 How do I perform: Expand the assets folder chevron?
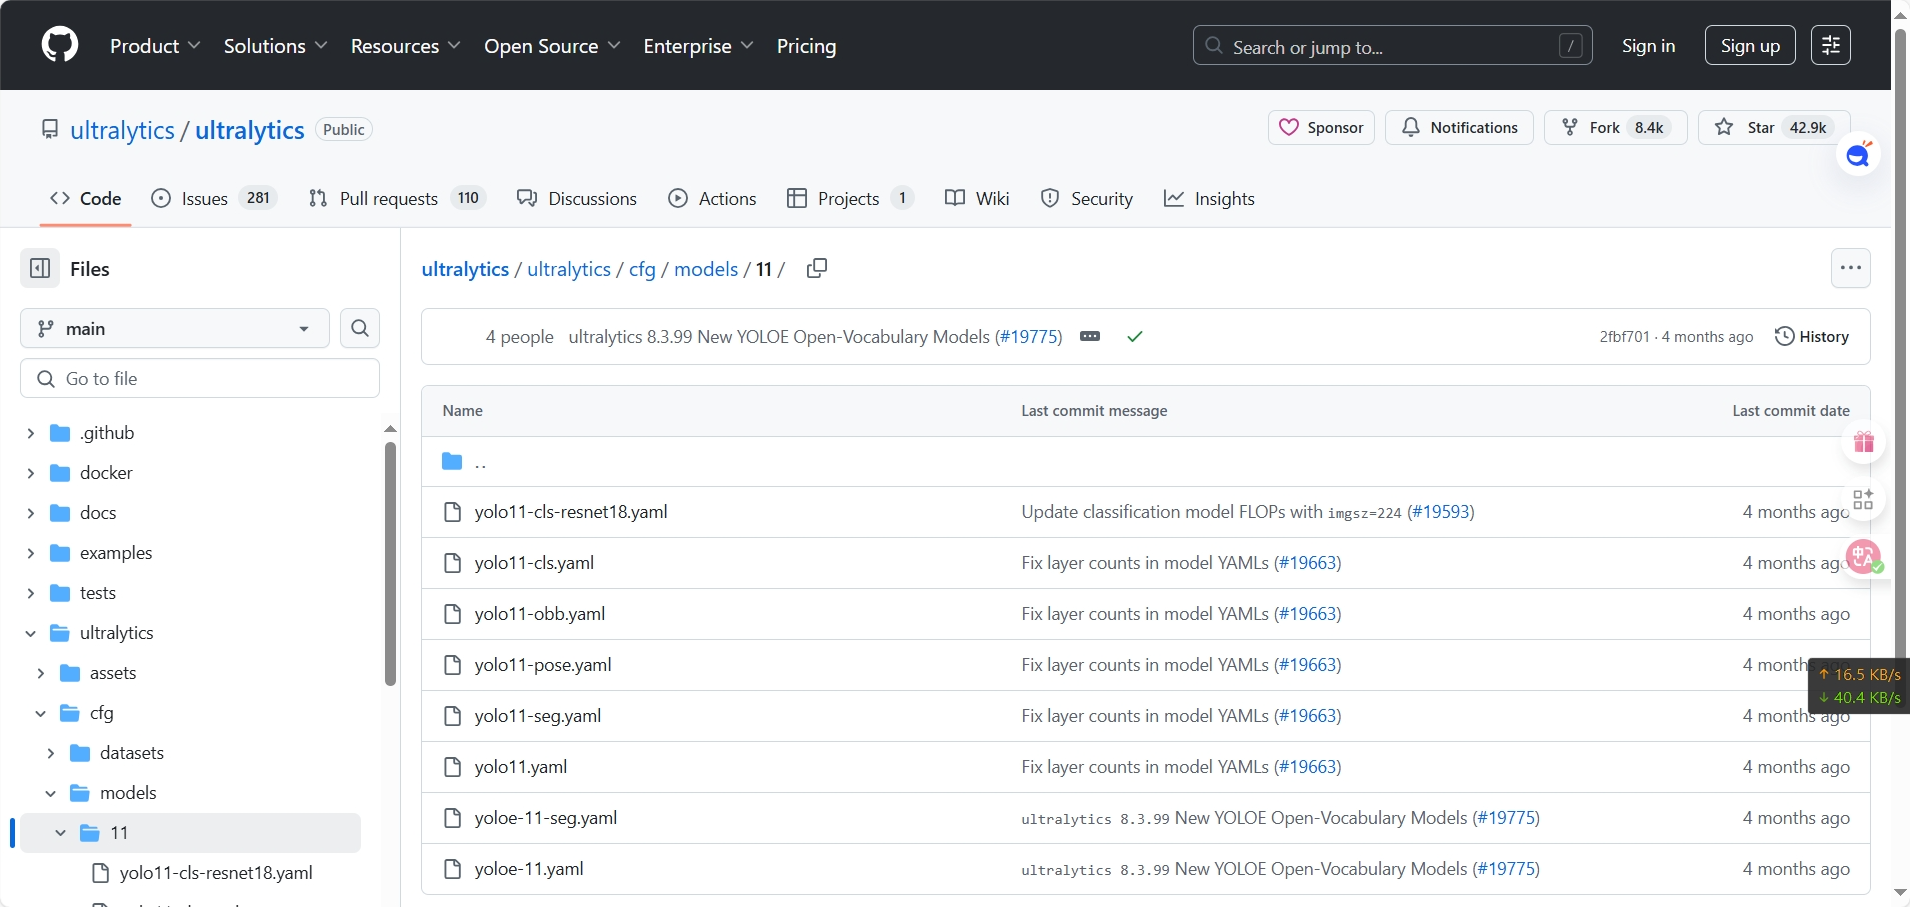[x=40, y=673]
